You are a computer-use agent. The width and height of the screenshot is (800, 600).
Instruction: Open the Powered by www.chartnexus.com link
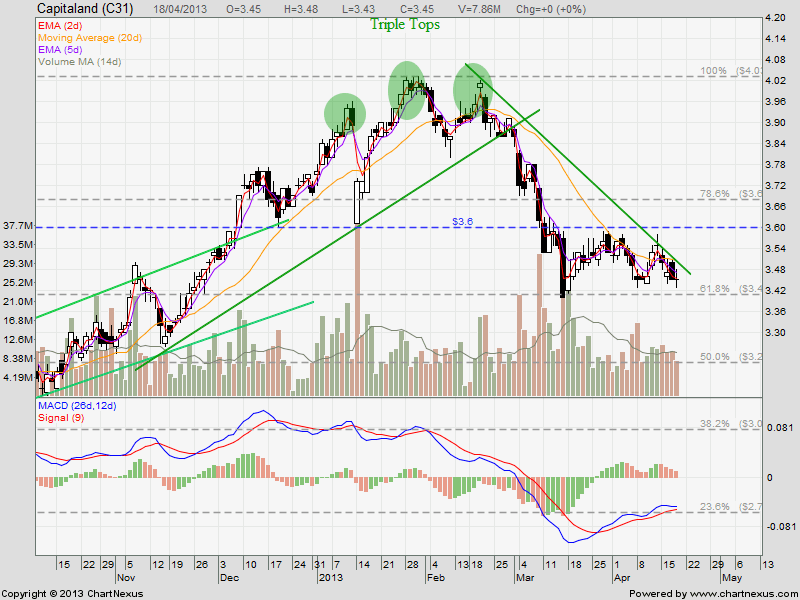714,594
